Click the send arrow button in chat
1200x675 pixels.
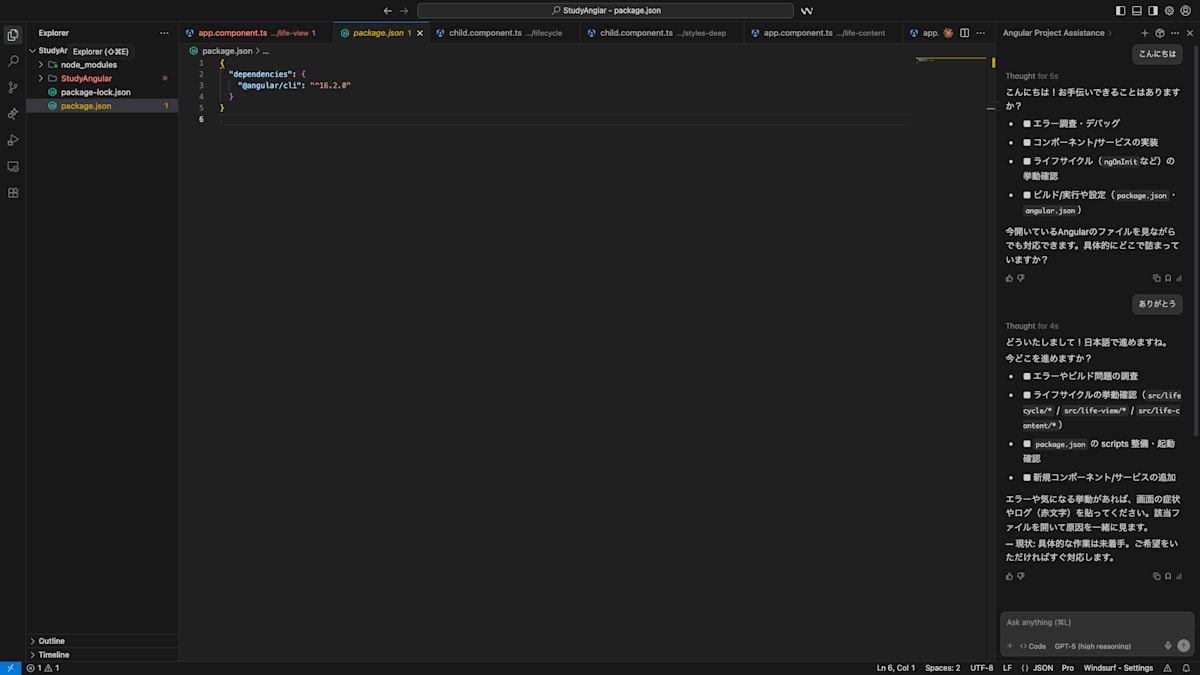[x=1184, y=646]
